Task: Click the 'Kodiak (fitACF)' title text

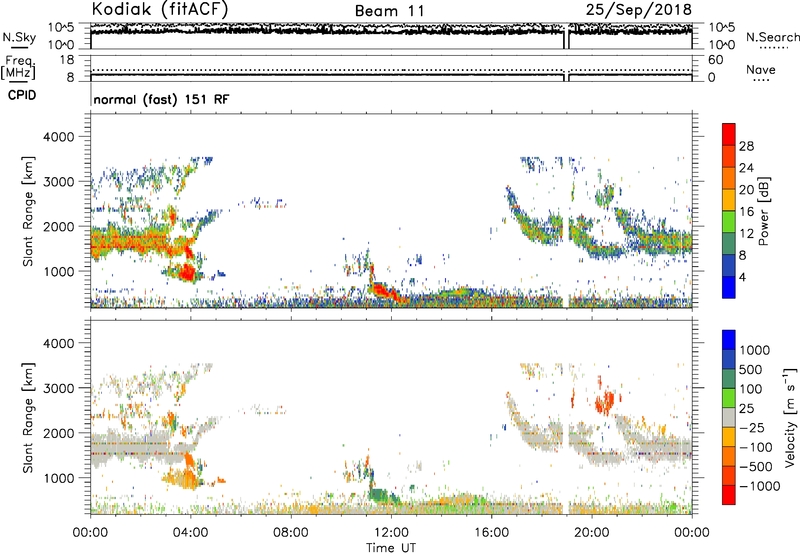Action: 160,10
